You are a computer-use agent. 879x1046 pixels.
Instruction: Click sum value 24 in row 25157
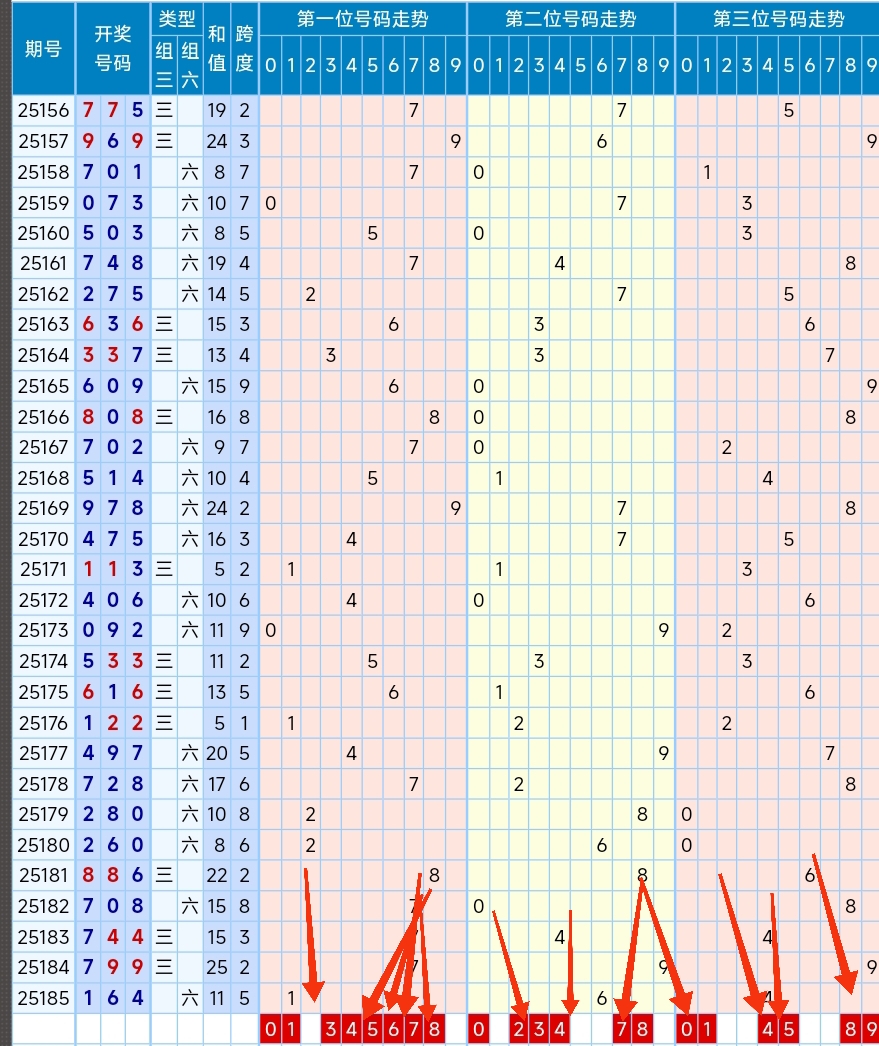click(217, 141)
